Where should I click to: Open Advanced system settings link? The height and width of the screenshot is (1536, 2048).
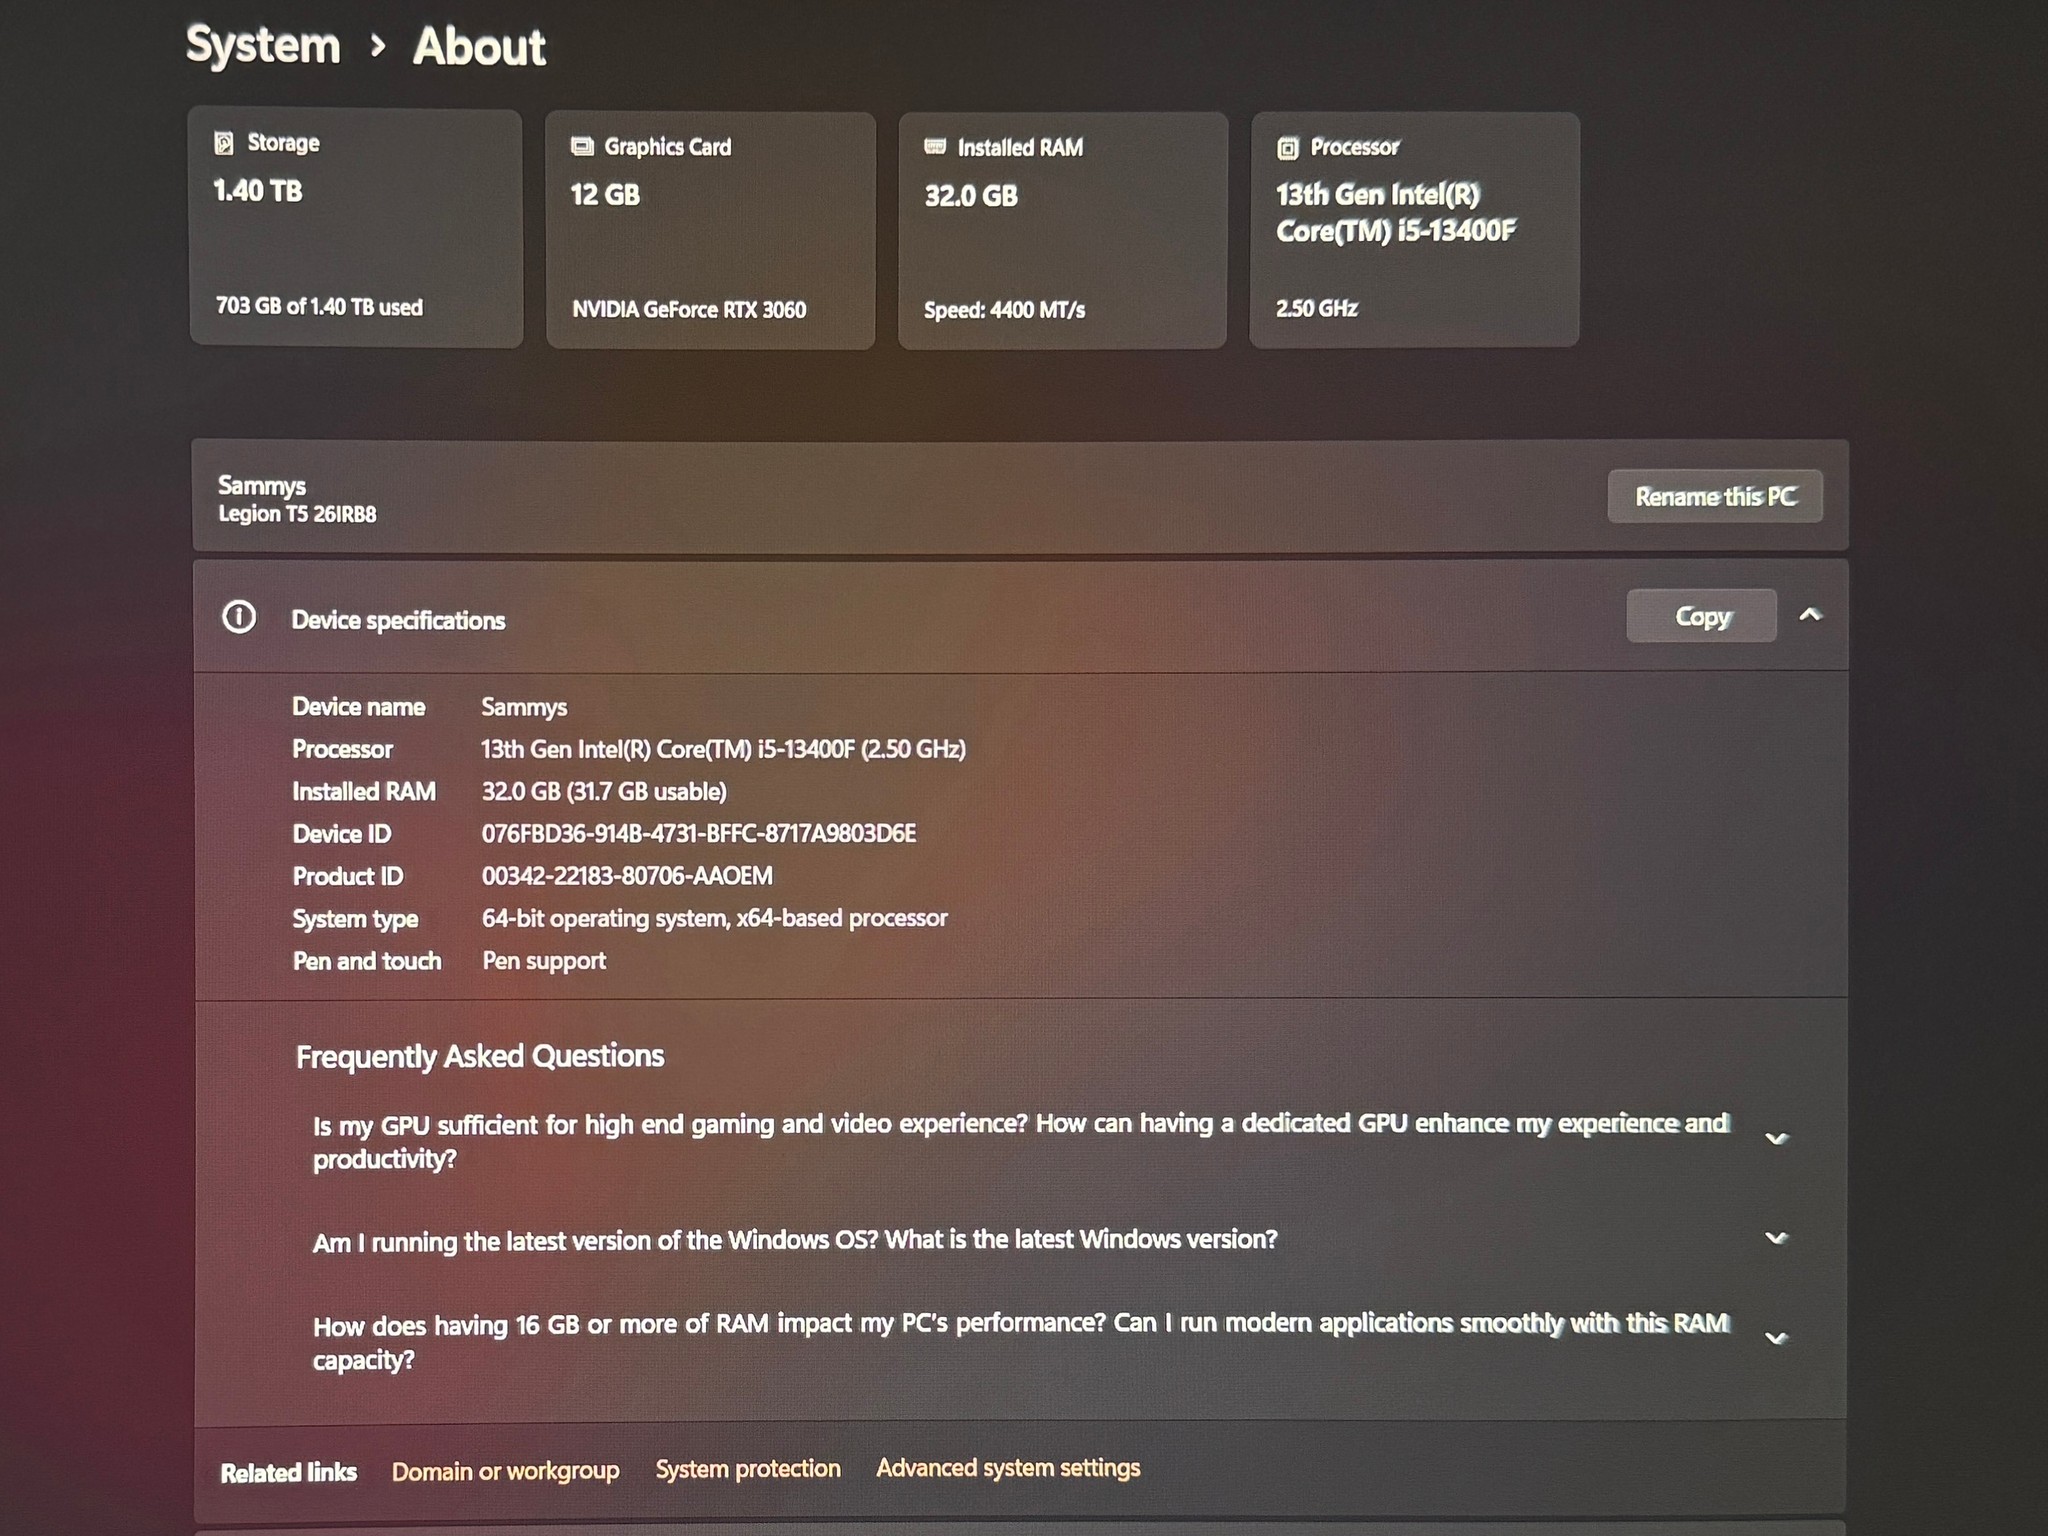tap(1008, 1468)
